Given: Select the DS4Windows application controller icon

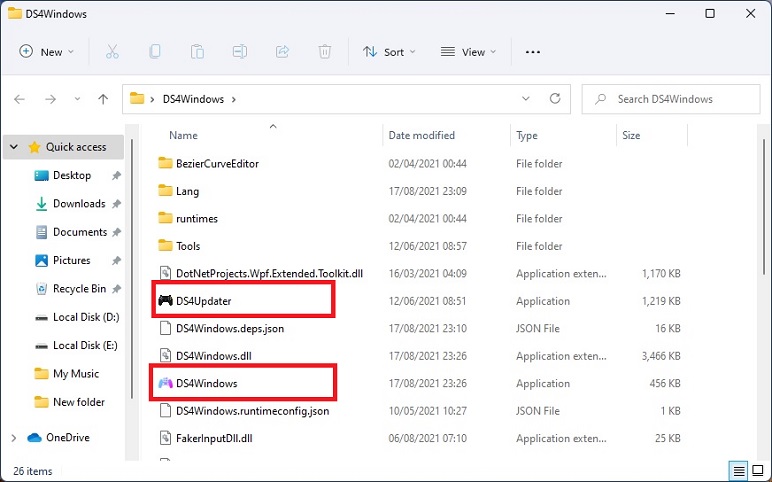Looking at the screenshot, I should (x=165, y=383).
